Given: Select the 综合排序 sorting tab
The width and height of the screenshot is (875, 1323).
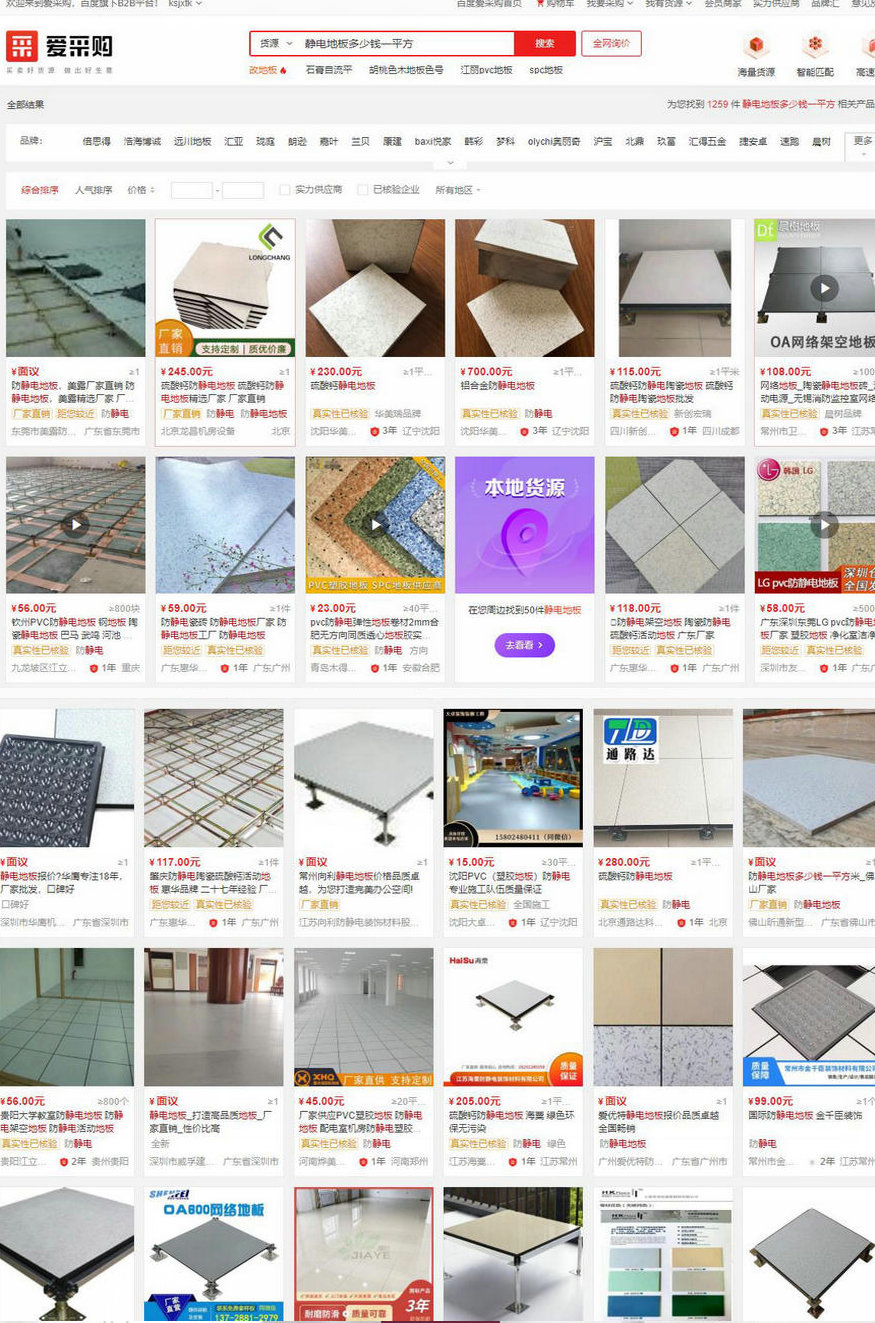Looking at the screenshot, I should 40,190.
